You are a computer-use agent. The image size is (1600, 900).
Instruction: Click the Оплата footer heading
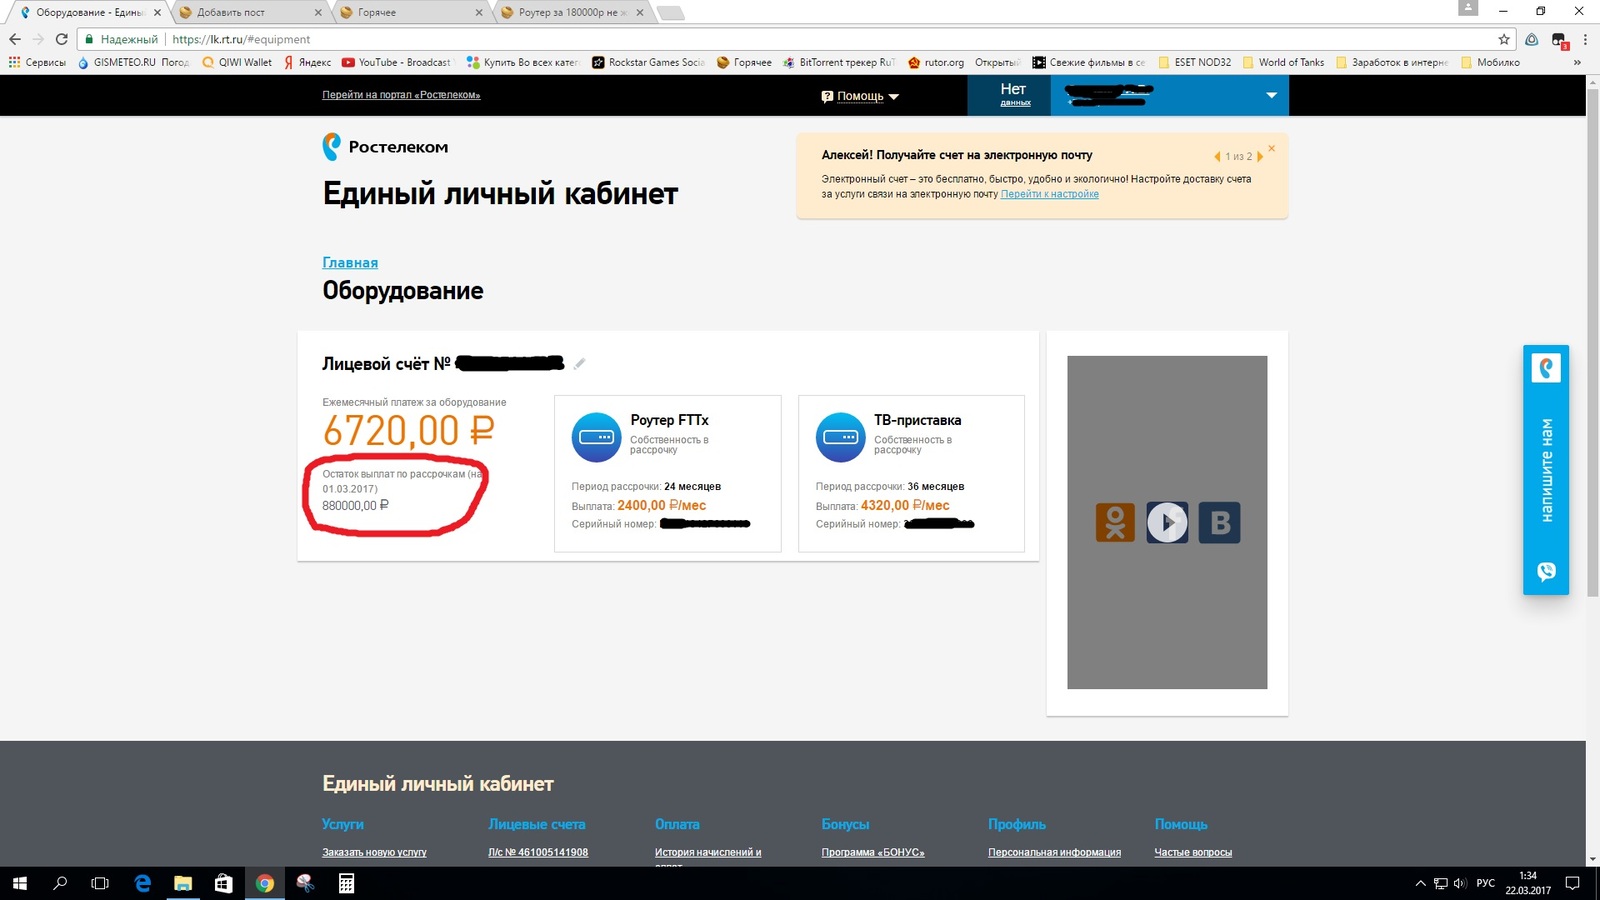pyautogui.click(x=677, y=824)
